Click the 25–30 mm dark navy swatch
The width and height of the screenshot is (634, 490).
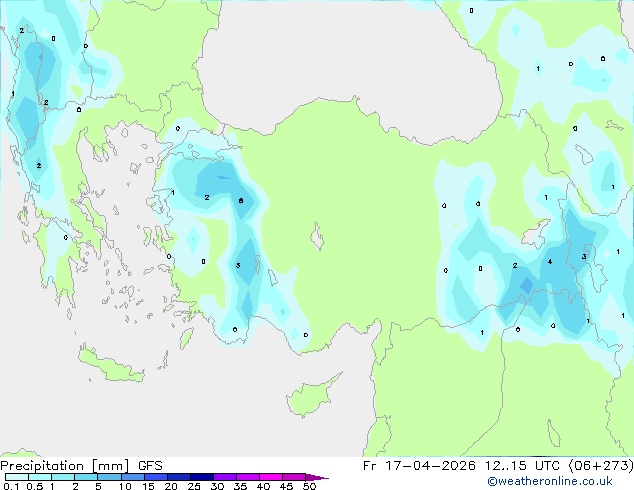tap(202, 477)
